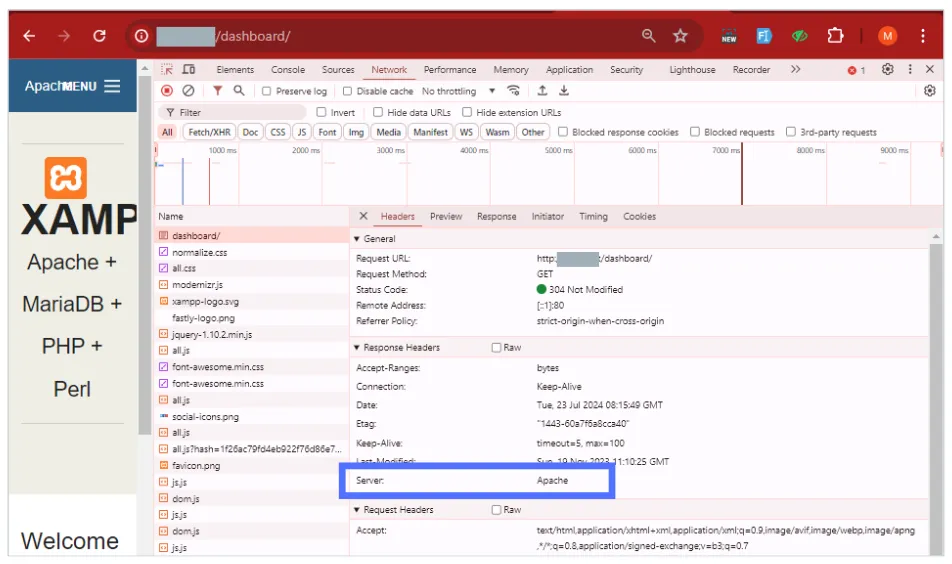
Task: Reload the page with the refresh icon
Action: tap(99, 36)
